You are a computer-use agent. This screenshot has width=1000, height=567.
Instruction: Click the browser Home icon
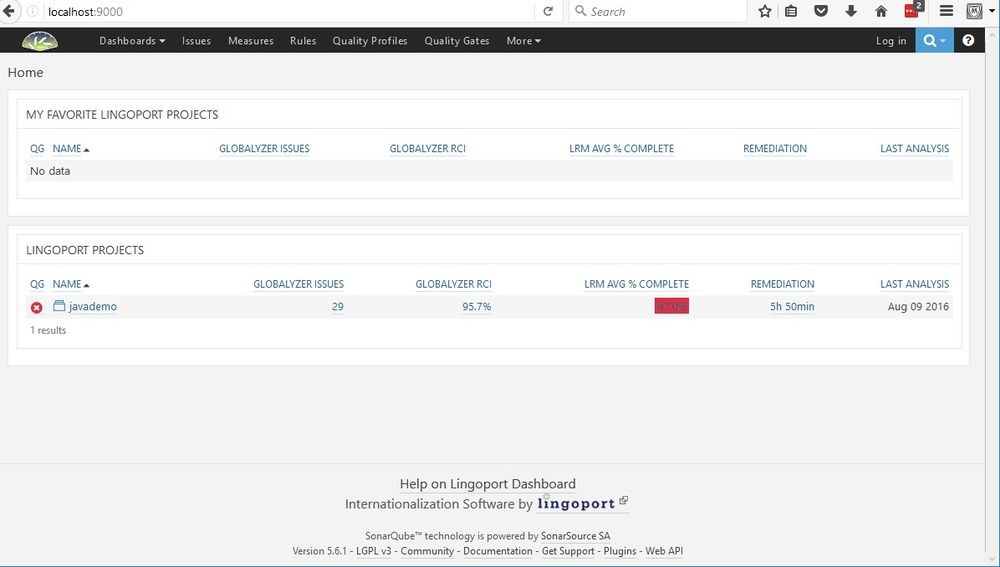coord(881,12)
